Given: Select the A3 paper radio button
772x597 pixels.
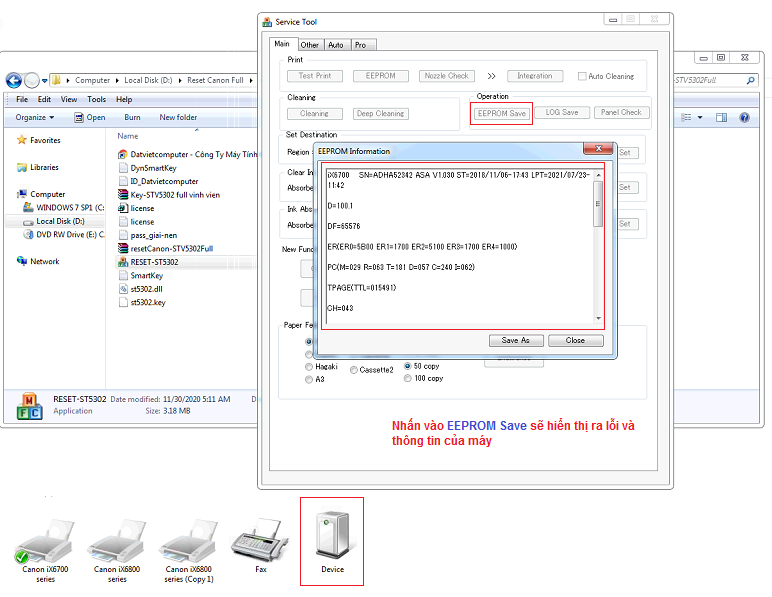Looking at the screenshot, I should [x=309, y=379].
